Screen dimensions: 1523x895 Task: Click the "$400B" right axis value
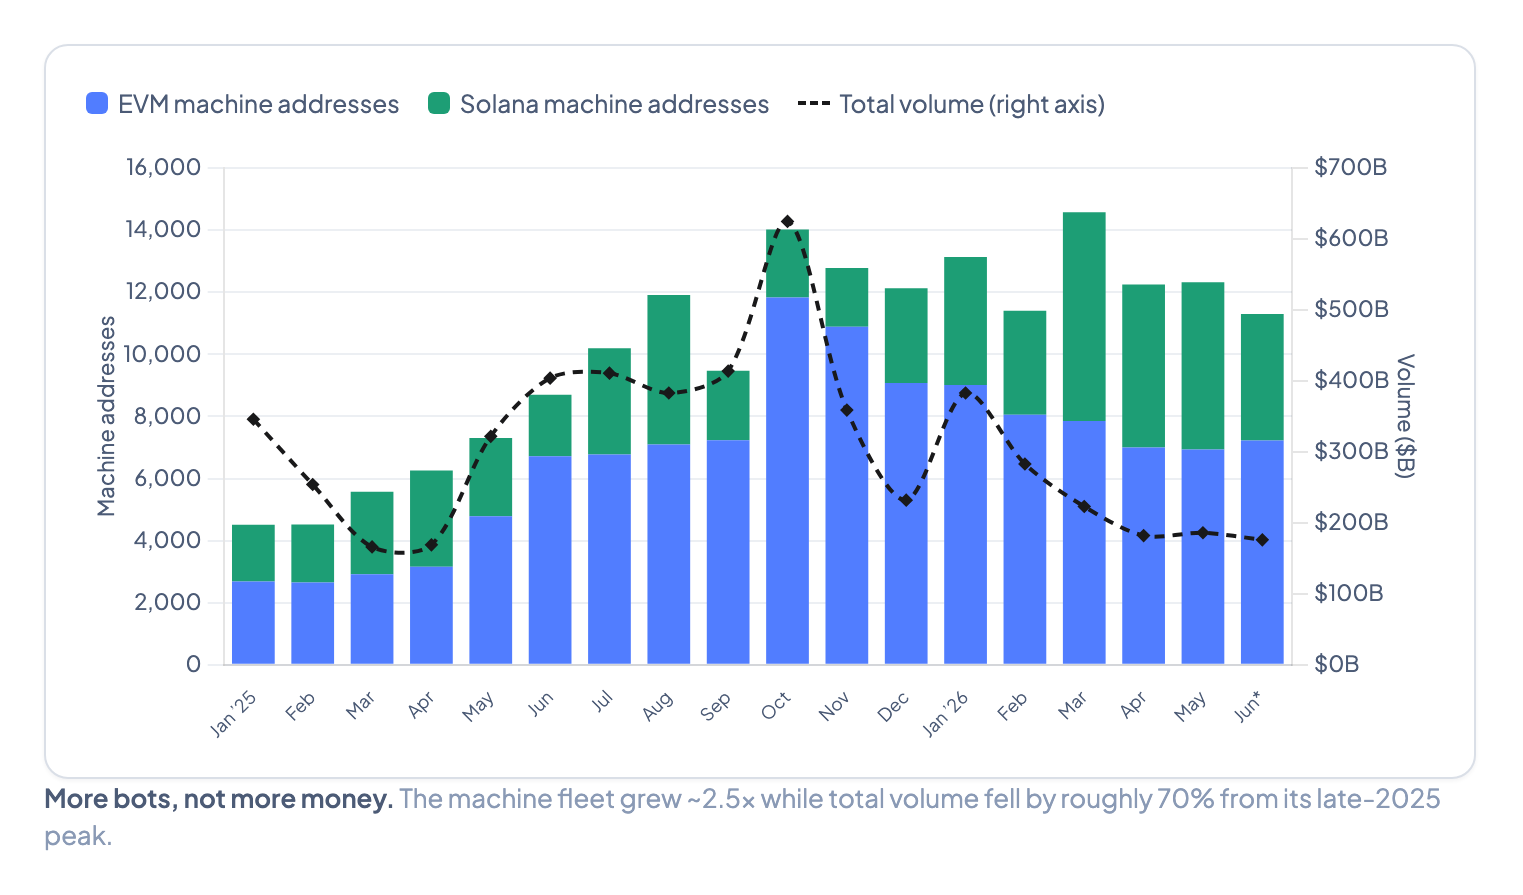pos(1351,380)
